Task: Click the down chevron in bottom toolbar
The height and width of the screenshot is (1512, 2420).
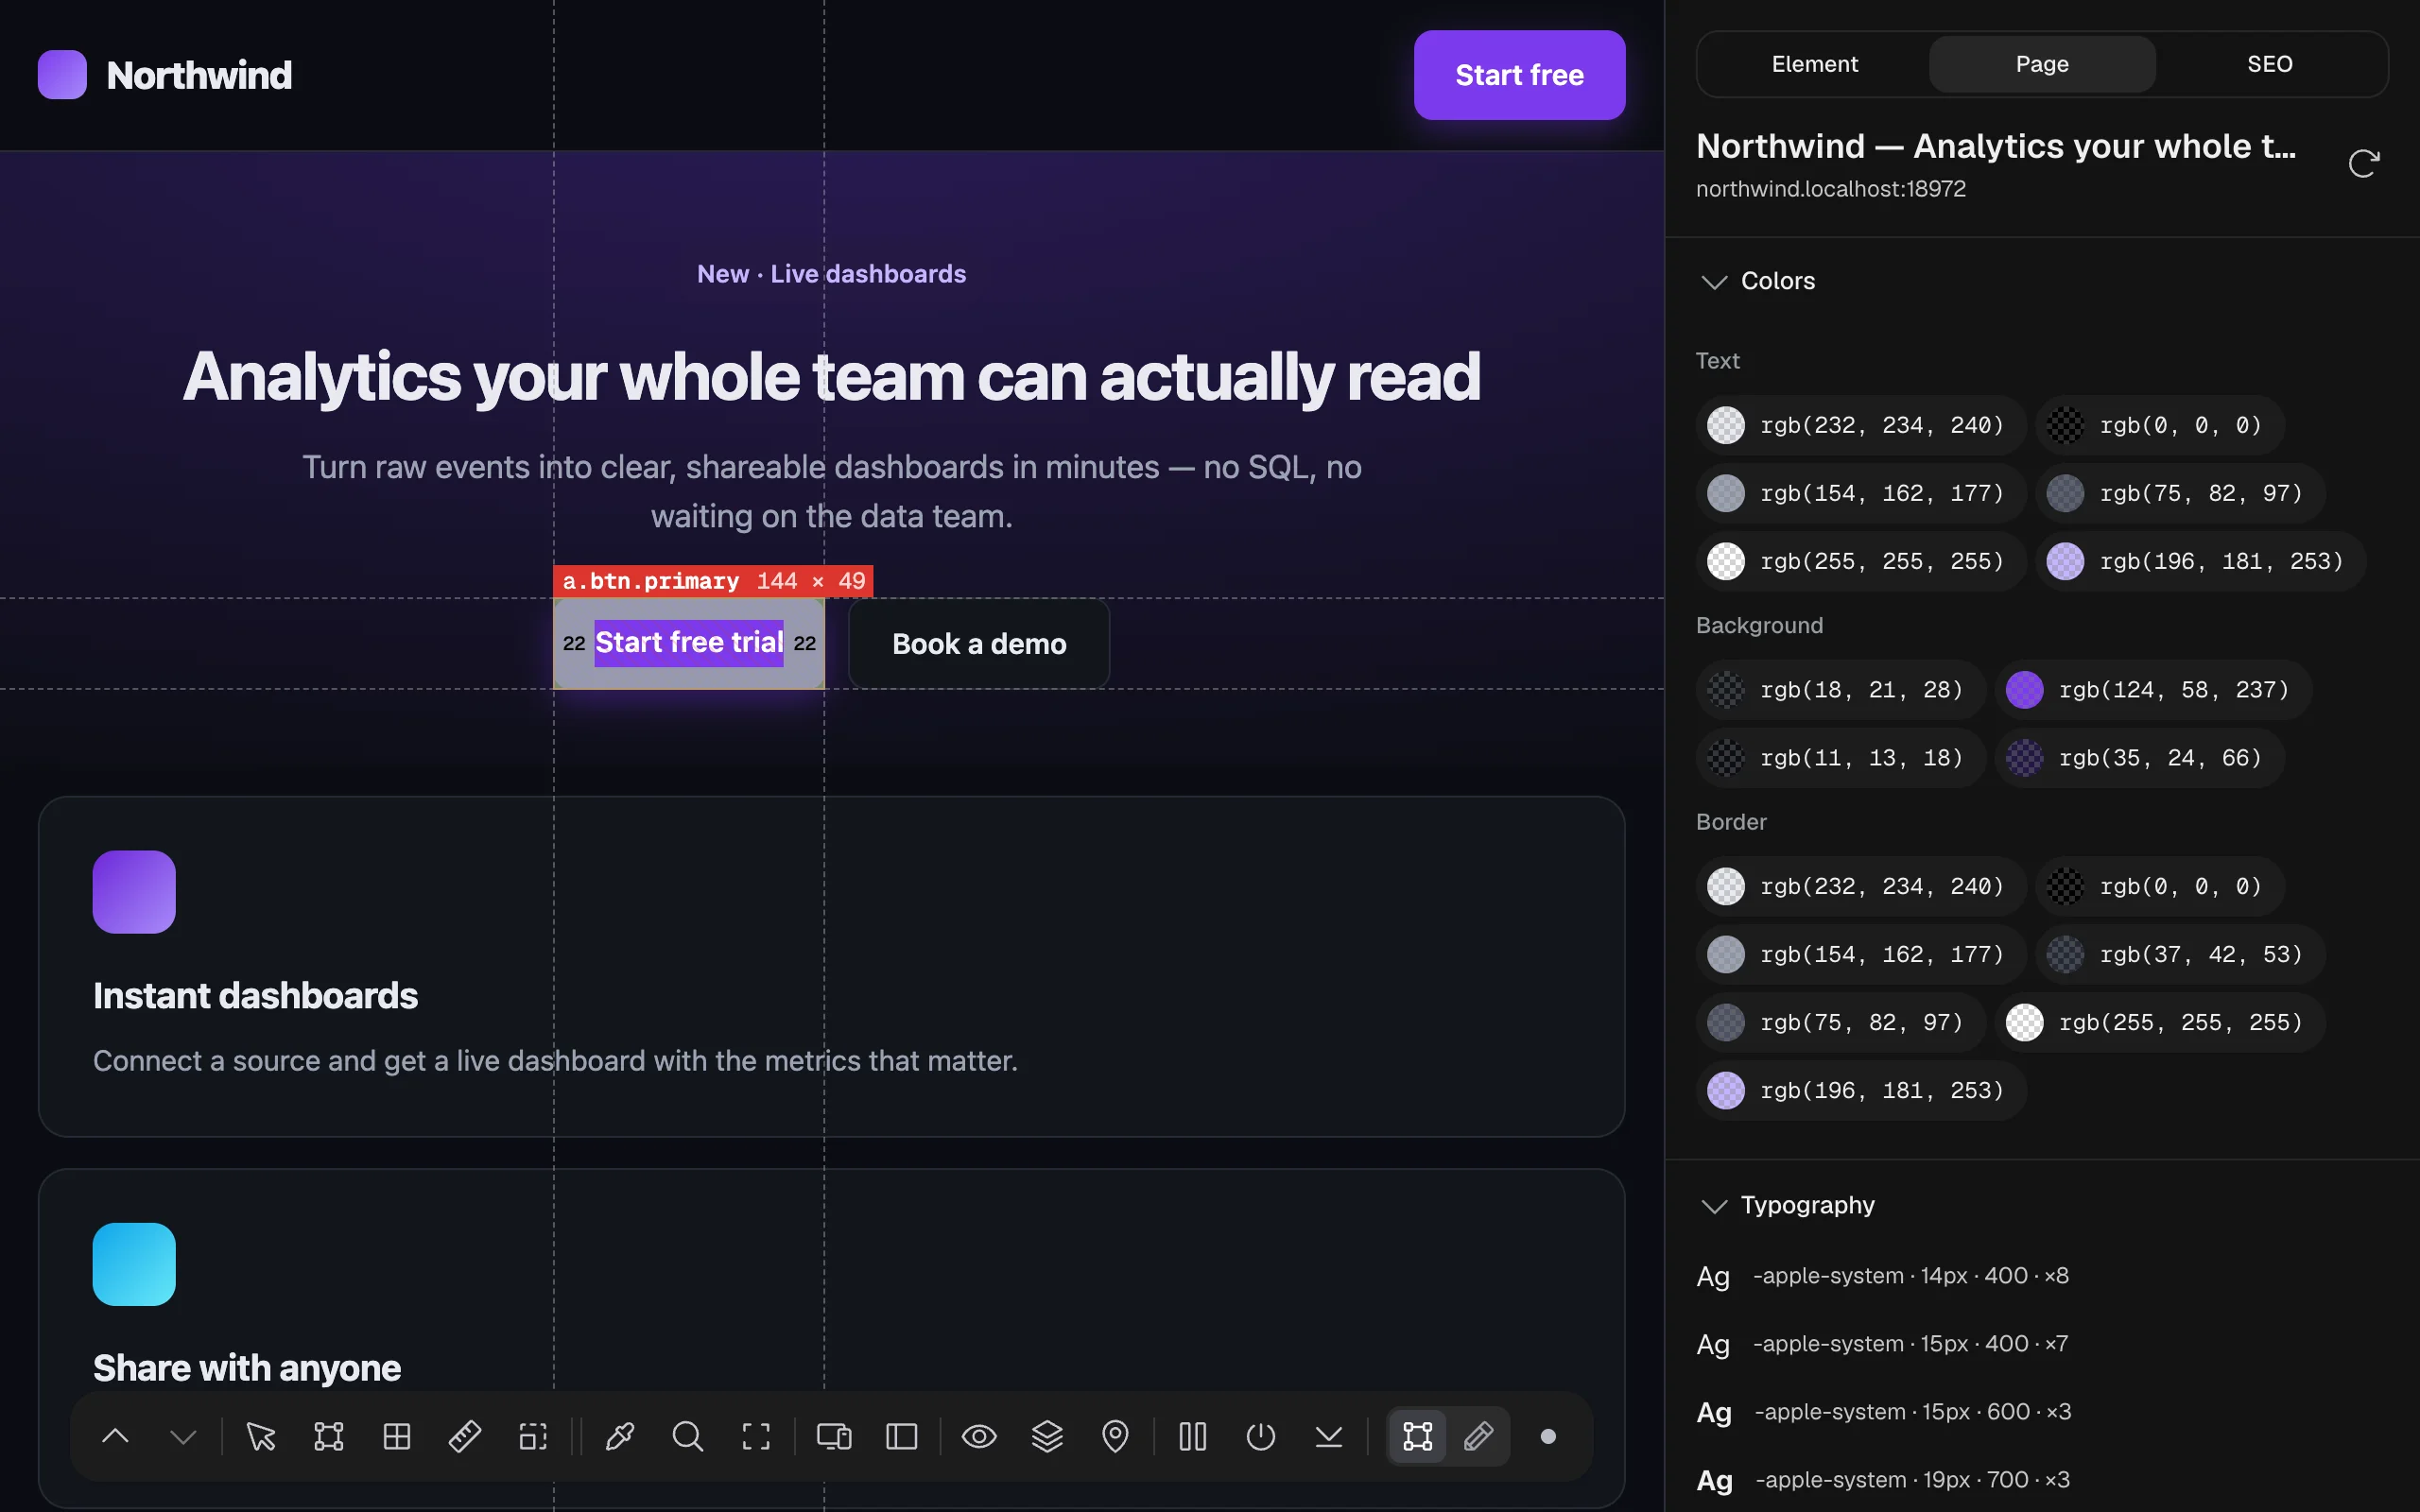Action: click(x=184, y=1437)
